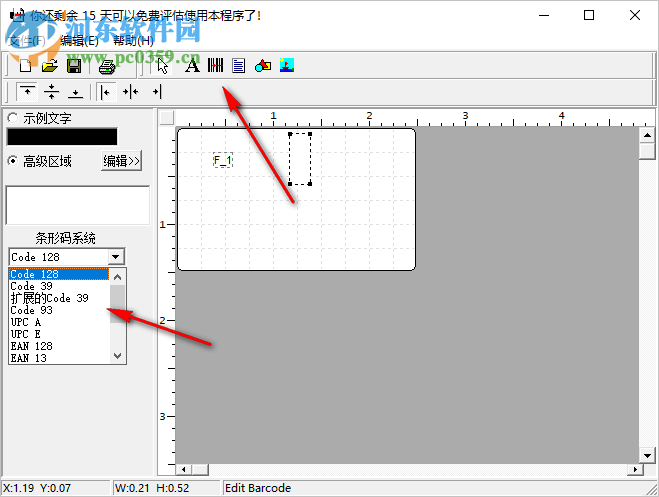659x497 pixels.
Task: Select 扩展的Code 39 entry
Action: 59,298
